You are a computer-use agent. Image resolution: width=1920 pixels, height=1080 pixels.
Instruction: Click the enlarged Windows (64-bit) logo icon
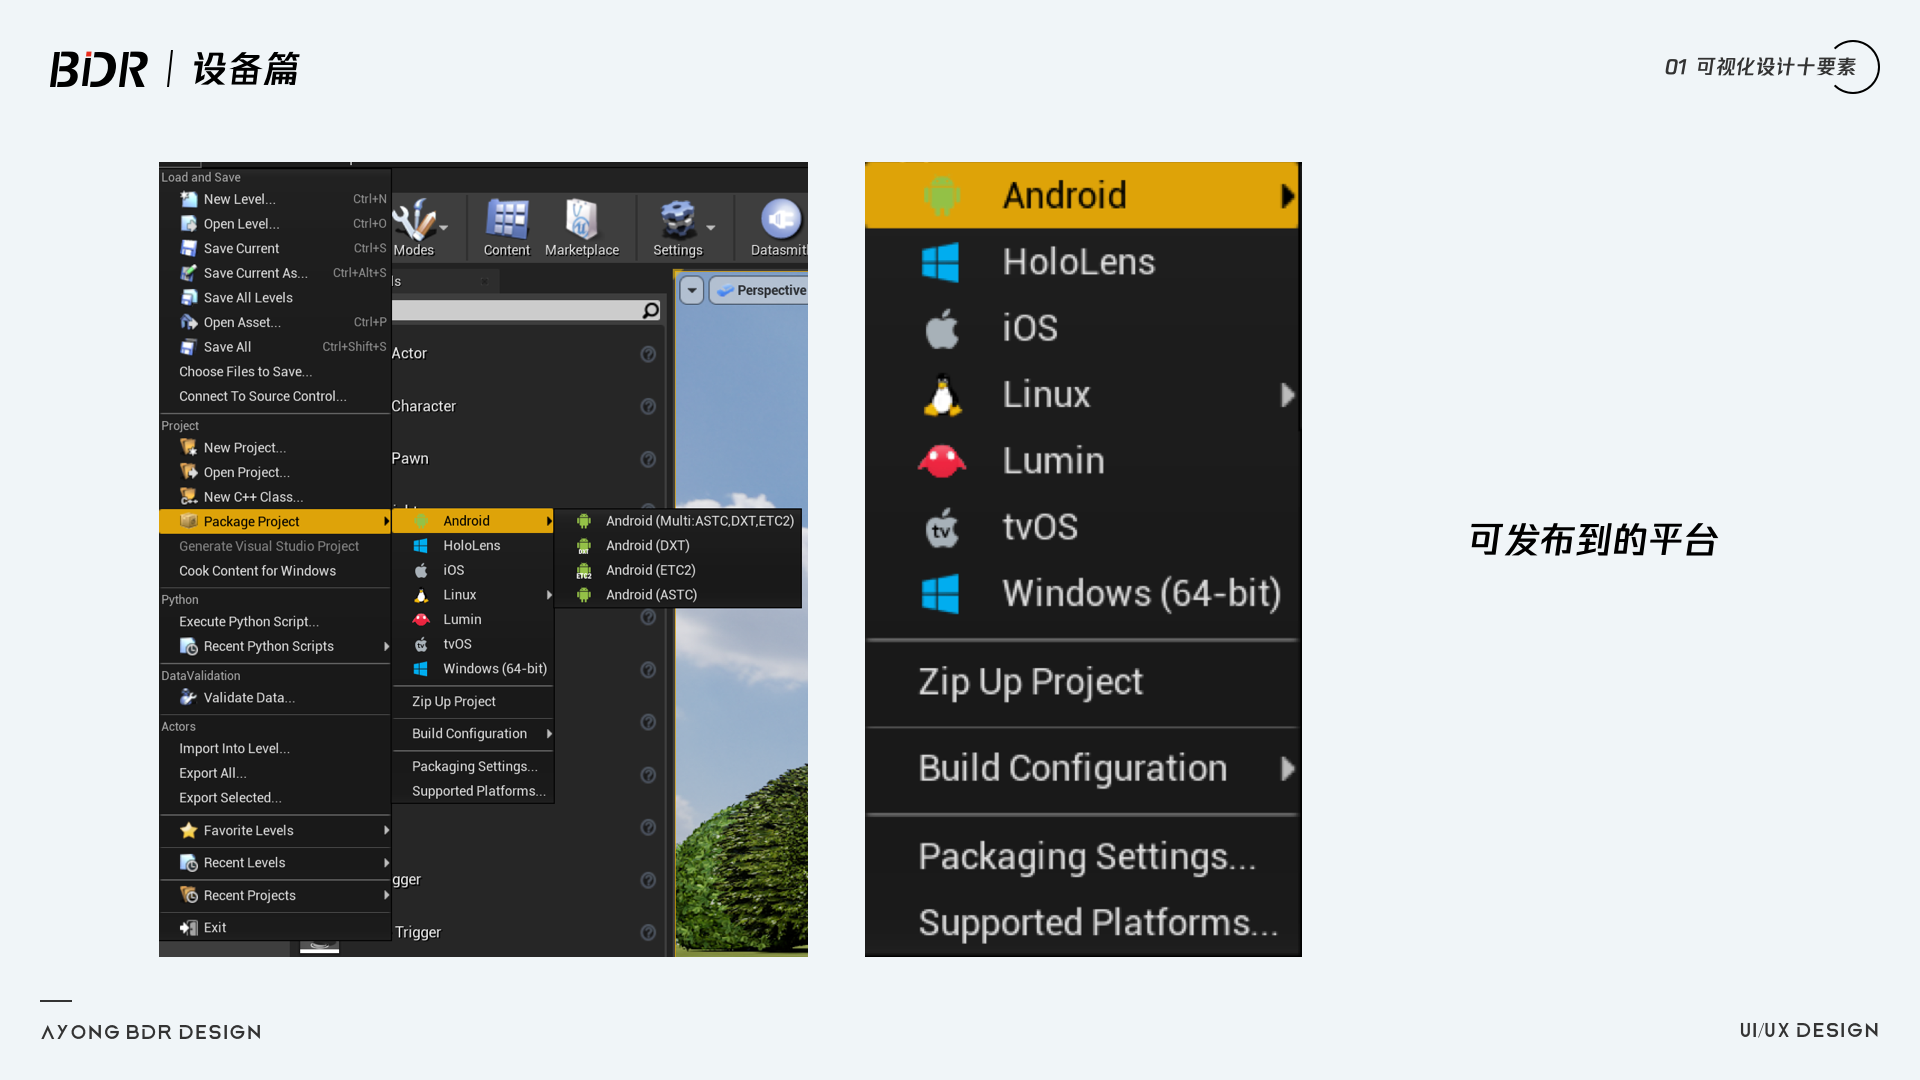pos(940,593)
